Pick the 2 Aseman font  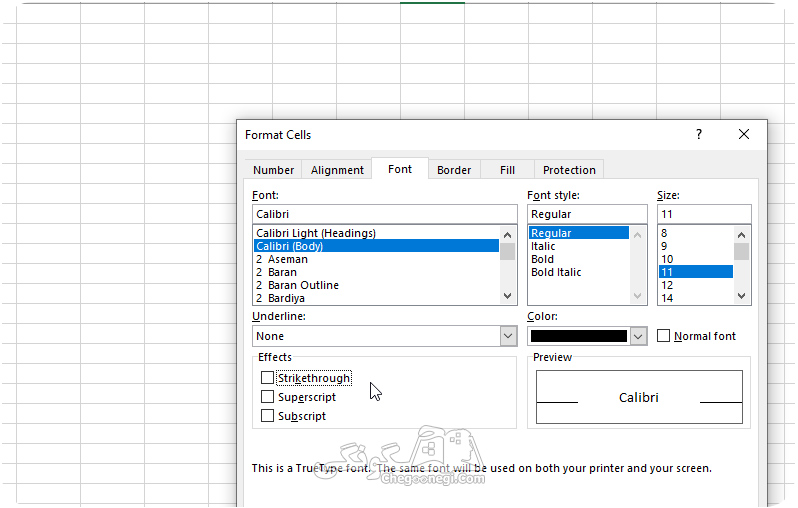[x=376, y=259]
